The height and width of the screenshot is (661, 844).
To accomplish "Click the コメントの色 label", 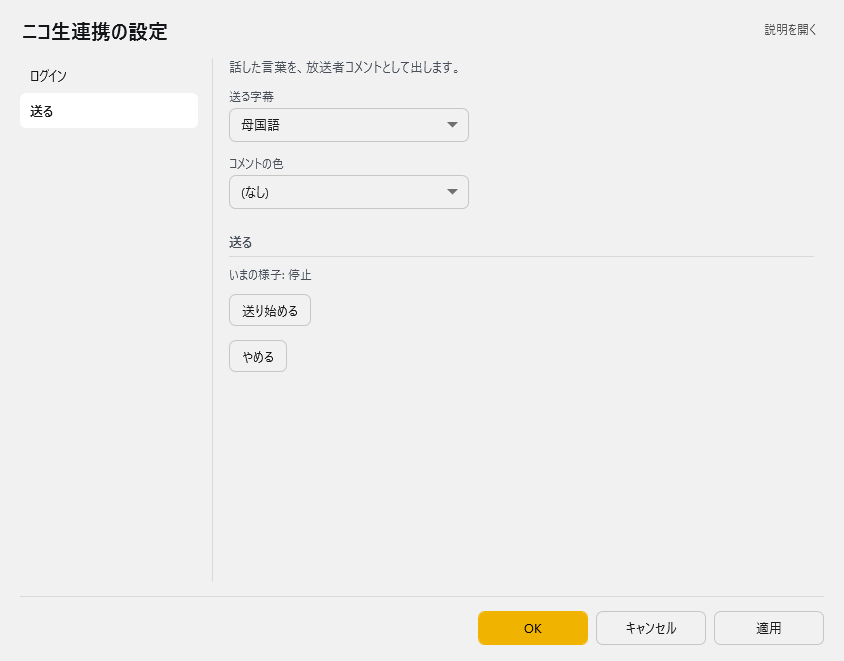I will point(256,164).
